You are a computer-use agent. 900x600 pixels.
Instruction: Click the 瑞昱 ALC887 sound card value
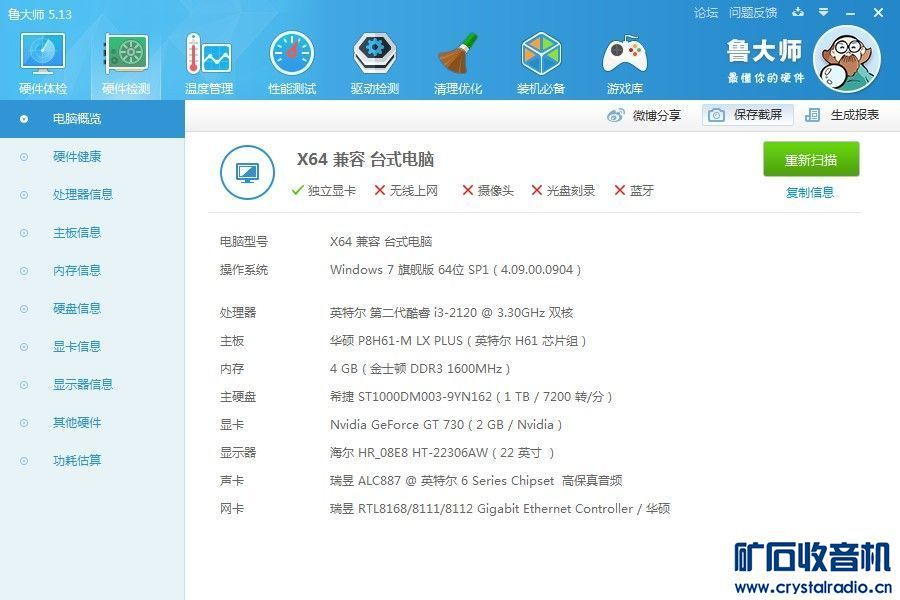(x=476, y=481)
